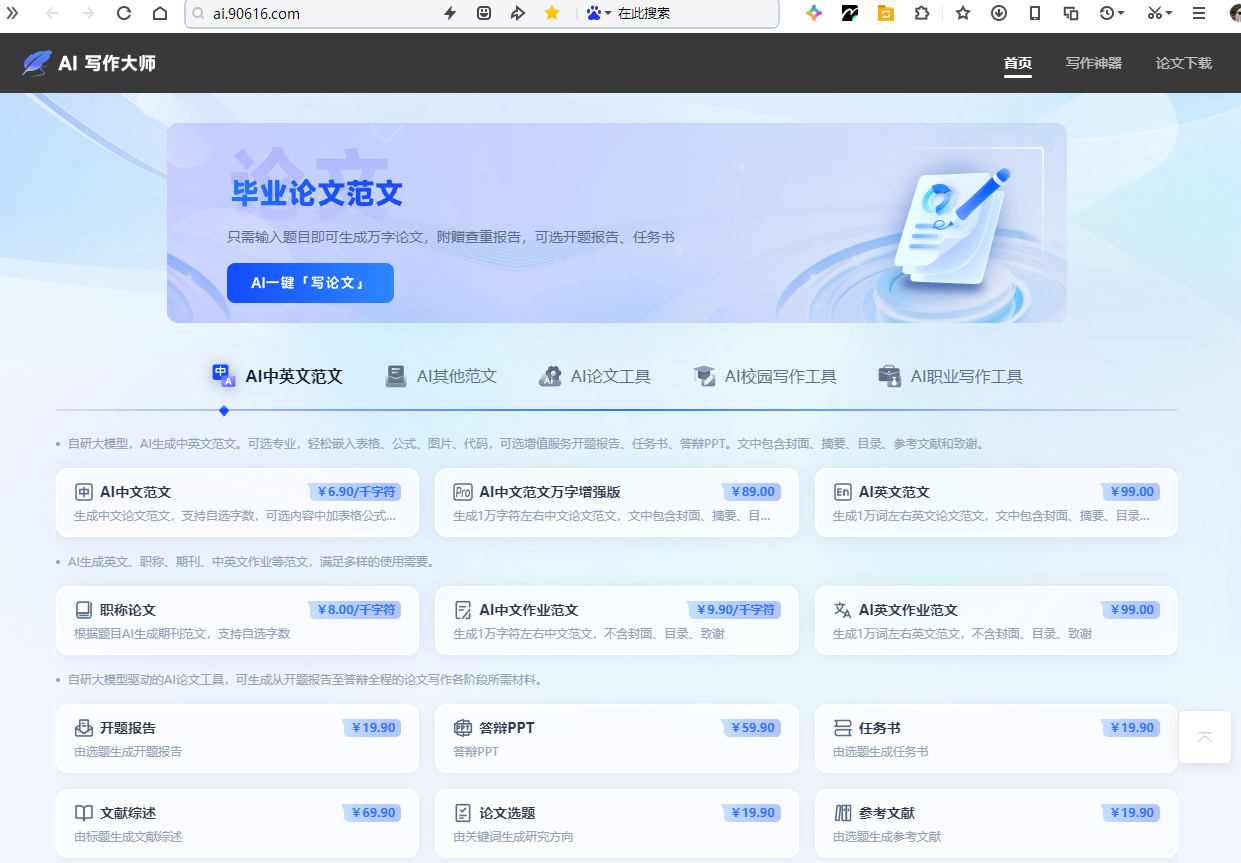The image size is (1241, 863).
Task: Click the 论文选题 checklist icon
Action: [x=463, y=813]
